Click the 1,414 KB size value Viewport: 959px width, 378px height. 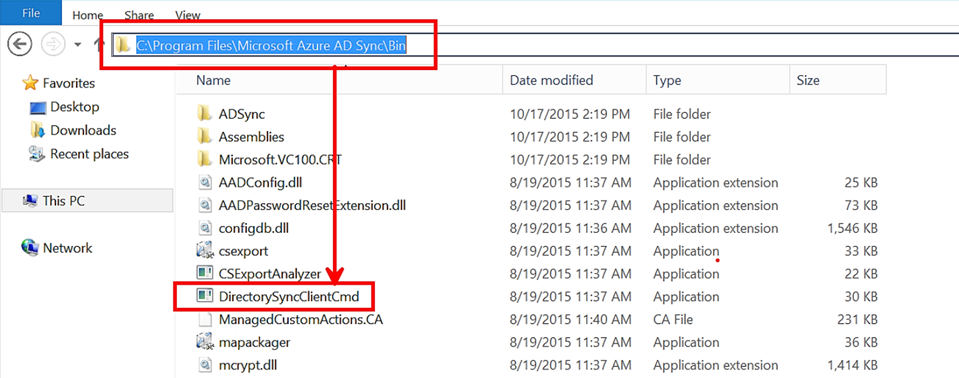click(854, 365)
